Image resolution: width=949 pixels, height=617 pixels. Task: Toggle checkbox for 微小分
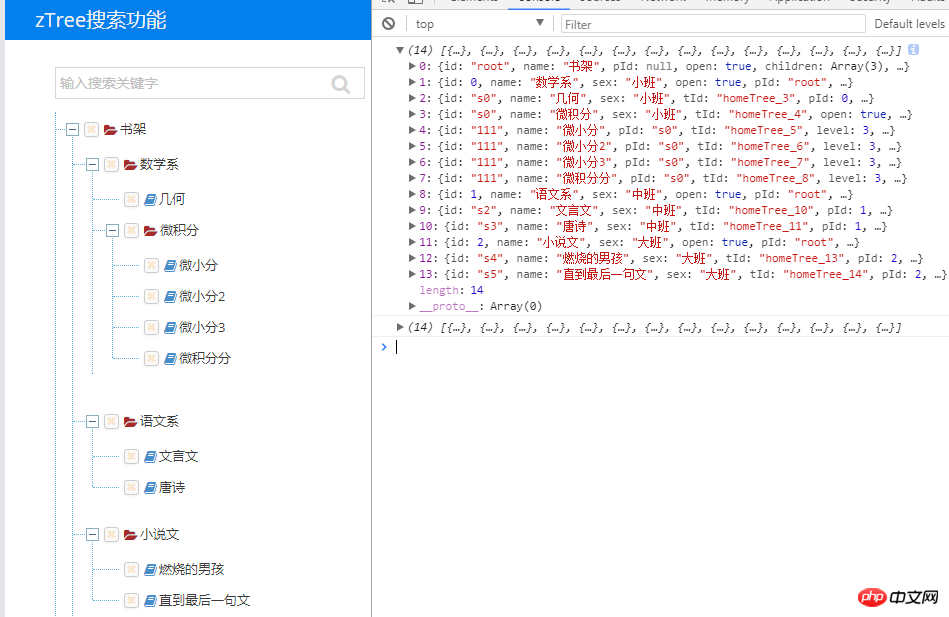coord(151,265)
